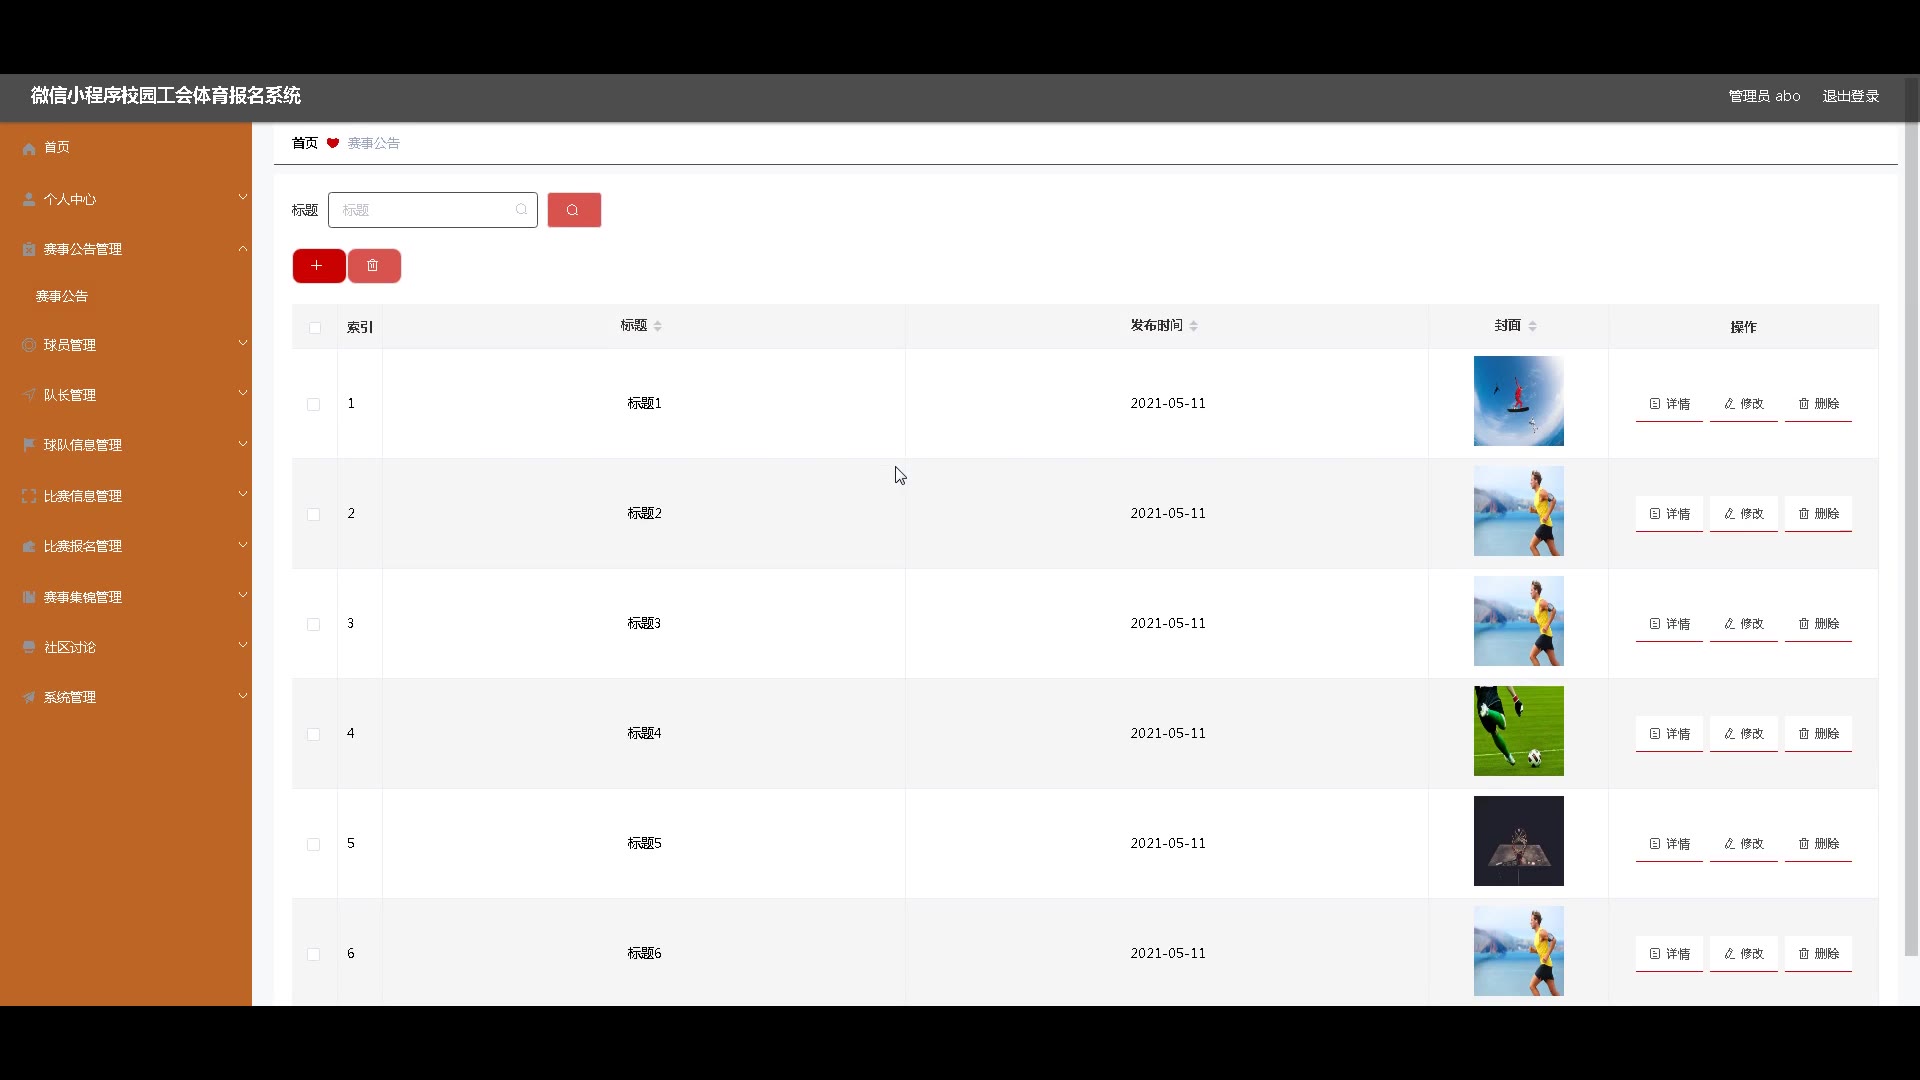Click 详情 button for 标题1
The image size is (1920, 1080).
click(1669, 404)
